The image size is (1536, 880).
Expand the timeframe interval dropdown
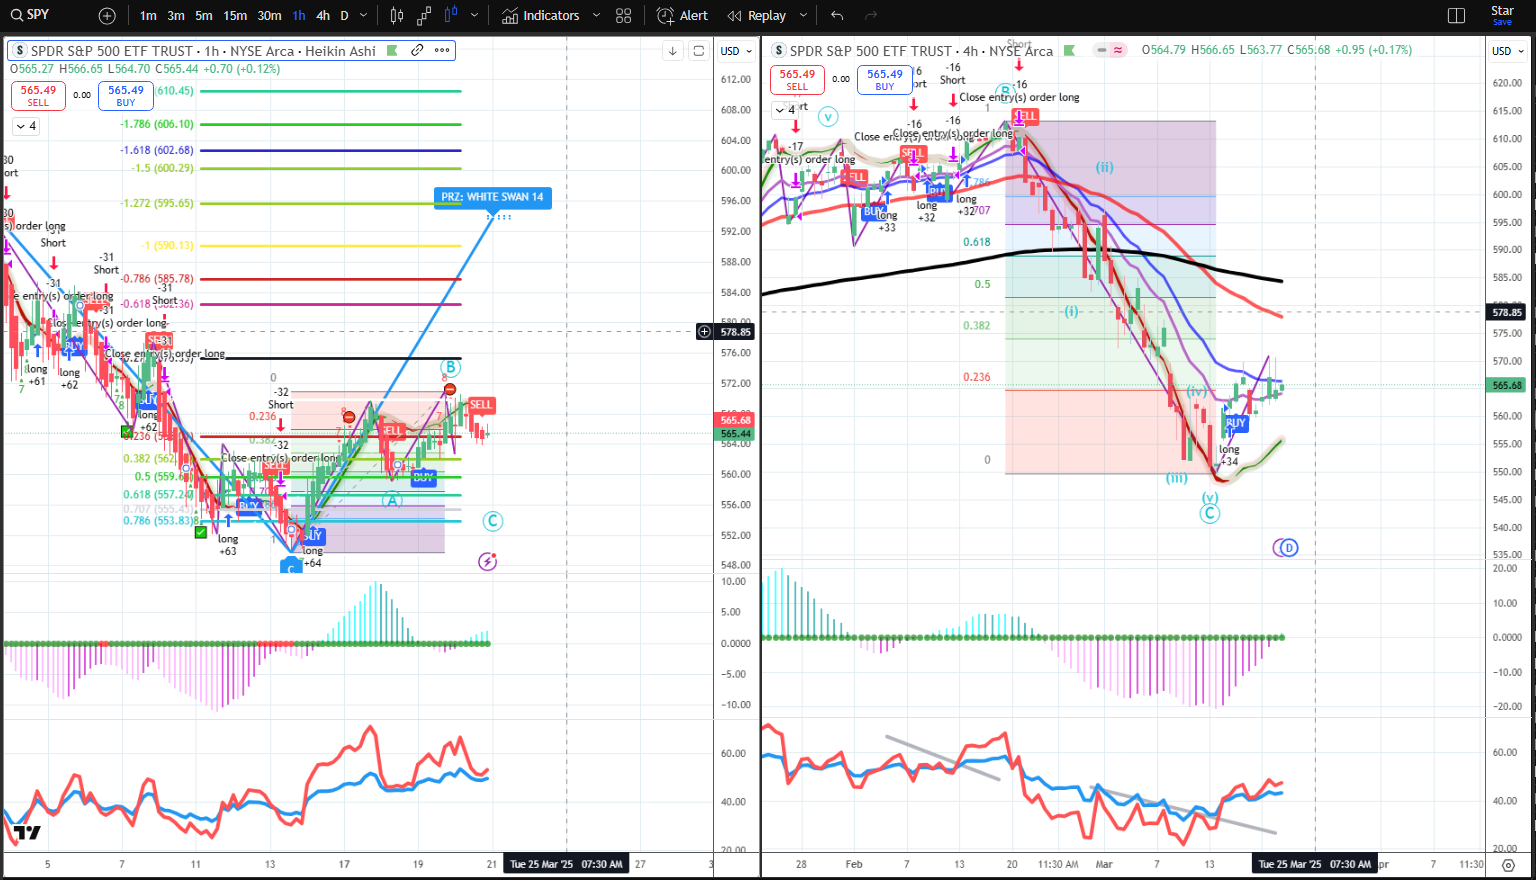[363, 16]
